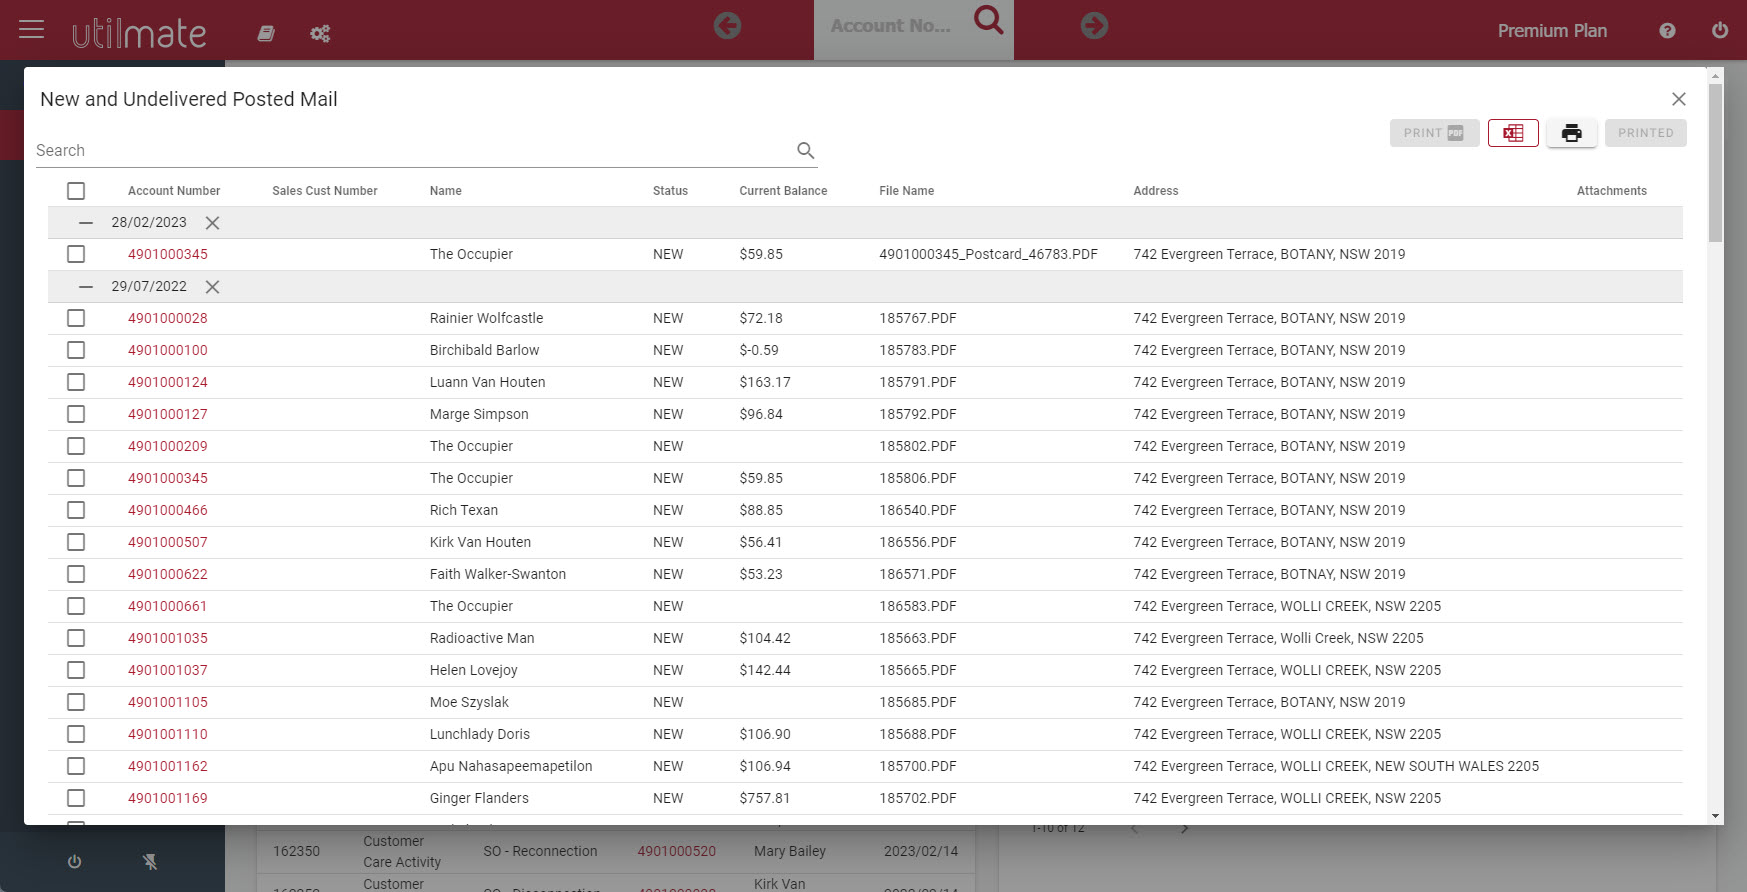Open the hamburger navigation menu

tap(32, 29)
